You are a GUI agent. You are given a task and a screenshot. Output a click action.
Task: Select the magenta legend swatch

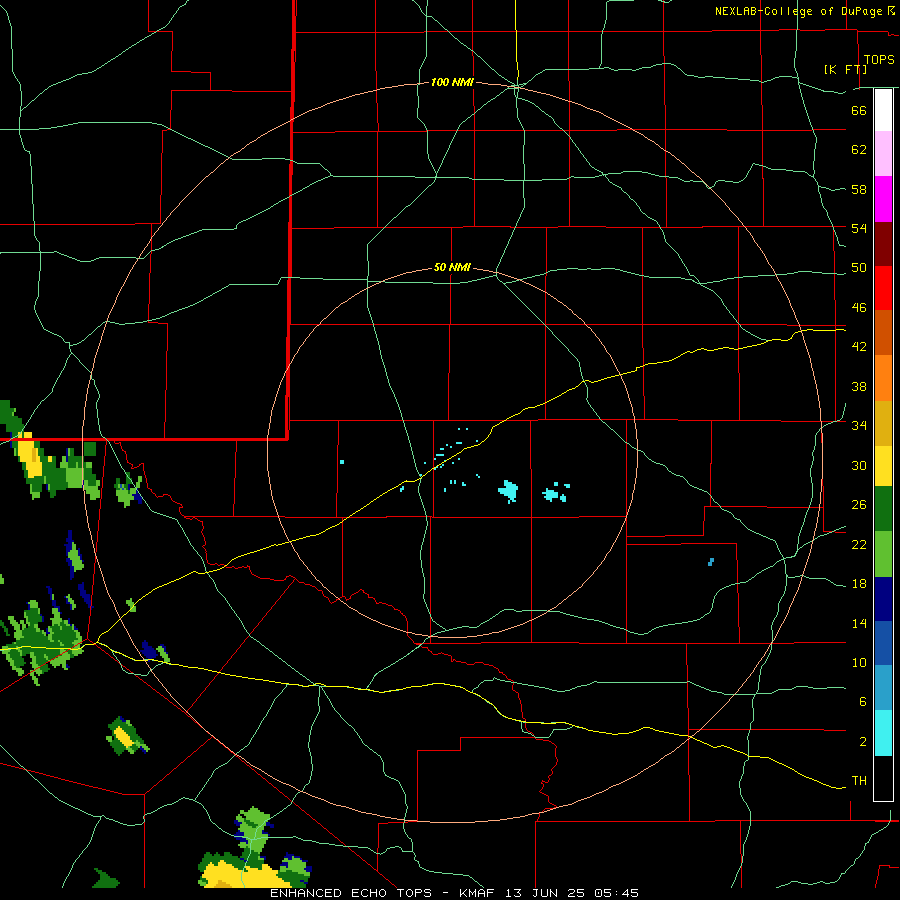coord(883,199)
